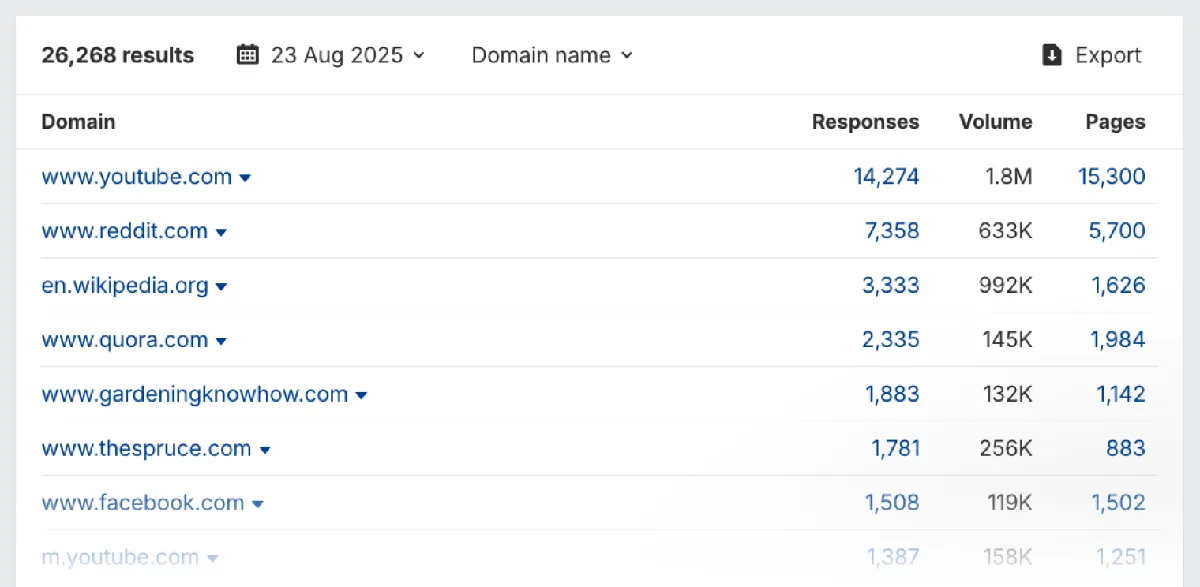Click the 26,268 results count
The width and height of the screenshot is (1200, 587).
pos(118,55)
